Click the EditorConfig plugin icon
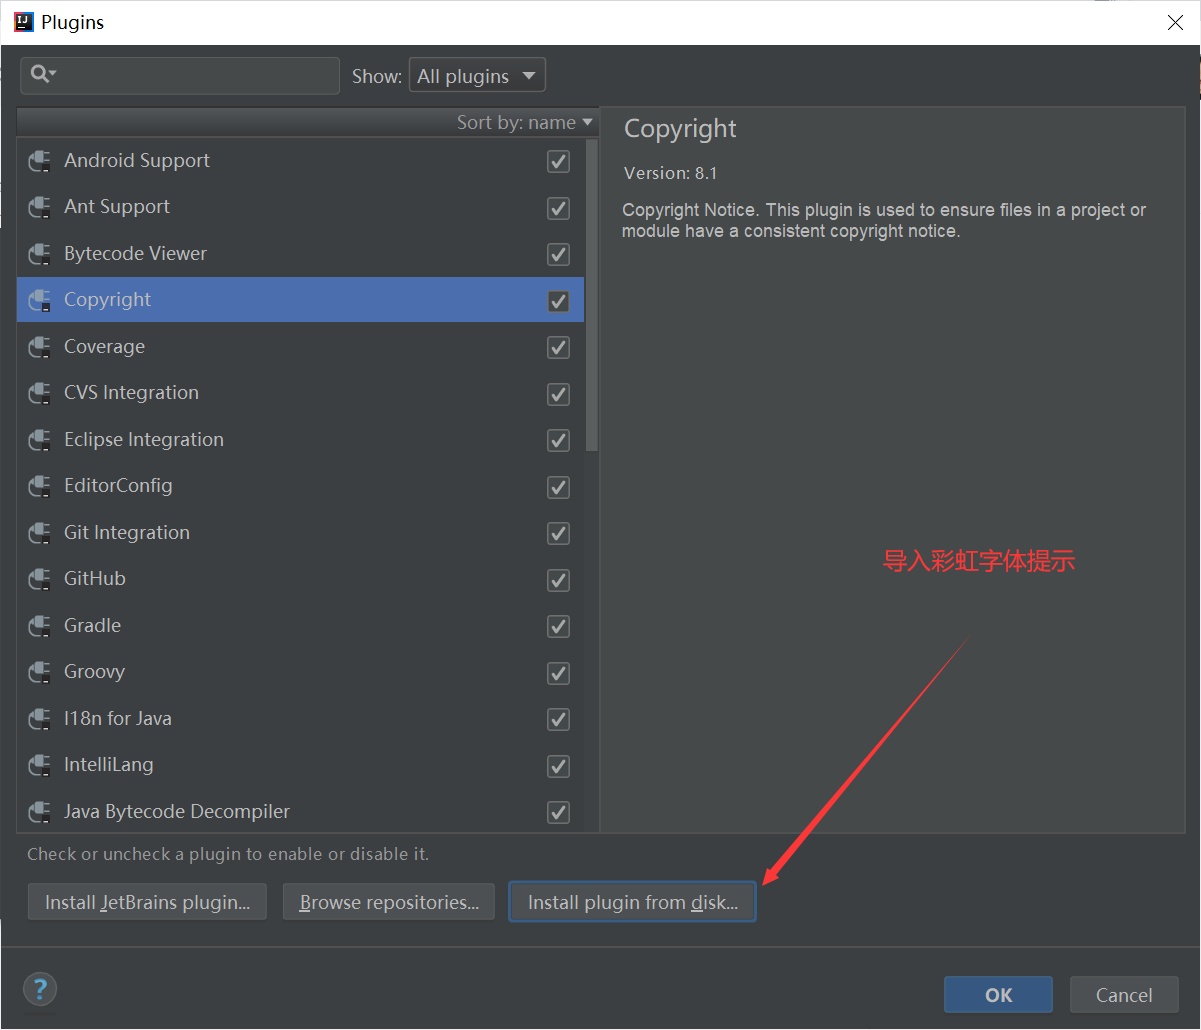The width and height of the screenshot is (1201, 1030). point(40,487)
